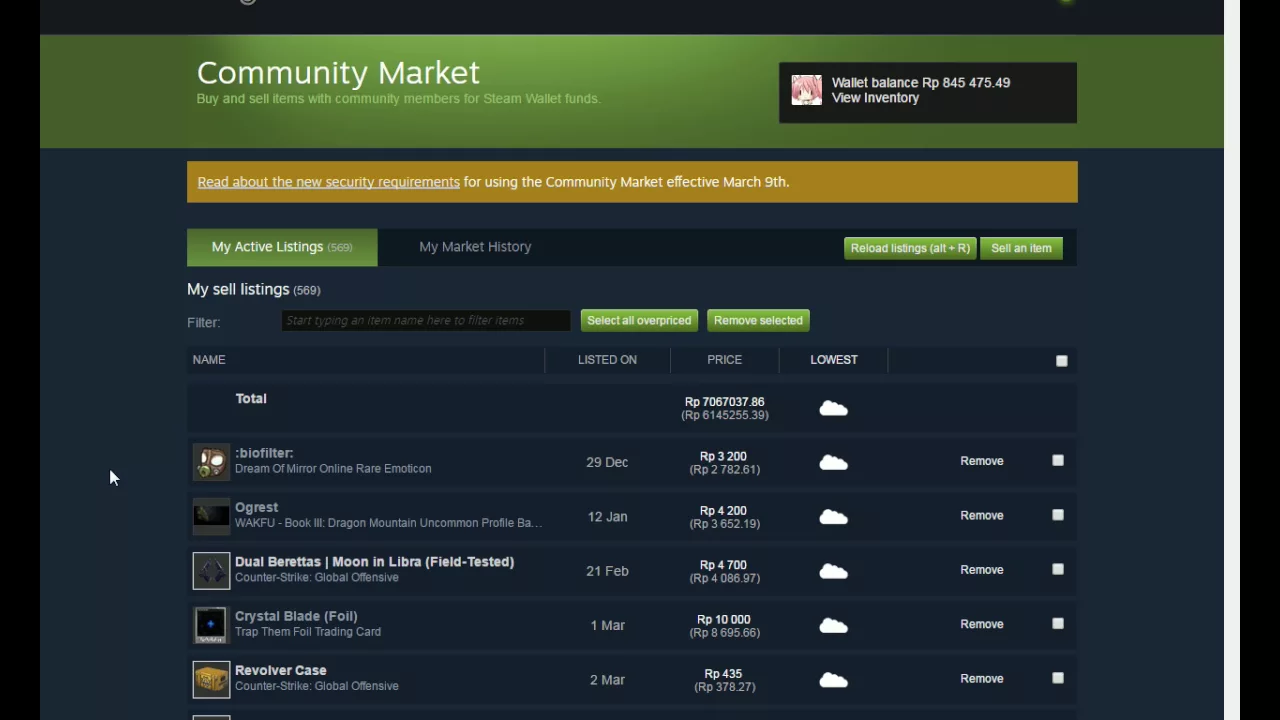Open the Ogrest item name link
The image size is (1280, 720).
click(256, 508)
